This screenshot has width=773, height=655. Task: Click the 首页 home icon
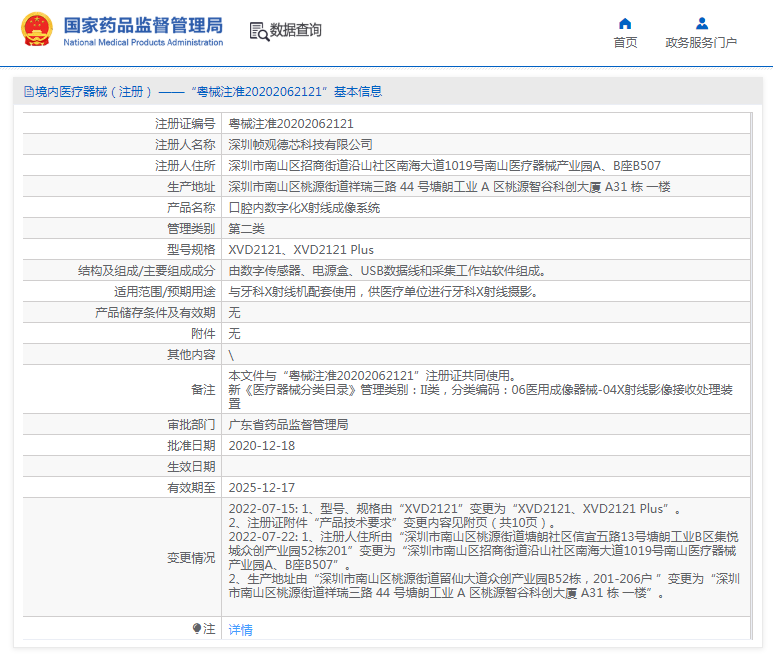coord(625,23)
